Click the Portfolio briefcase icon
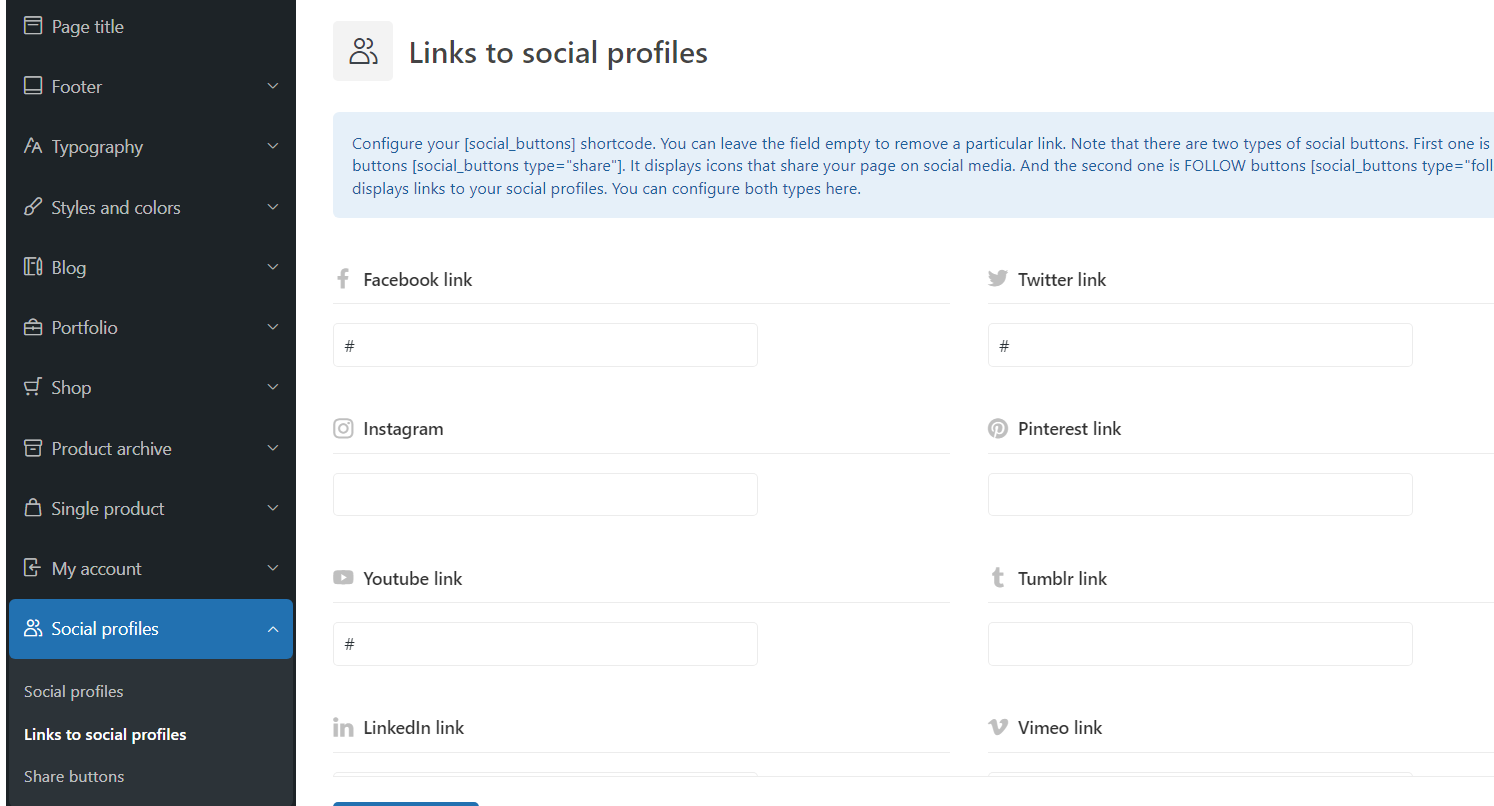The height and width of the screenshot is (806, 1494). [33, 327]
